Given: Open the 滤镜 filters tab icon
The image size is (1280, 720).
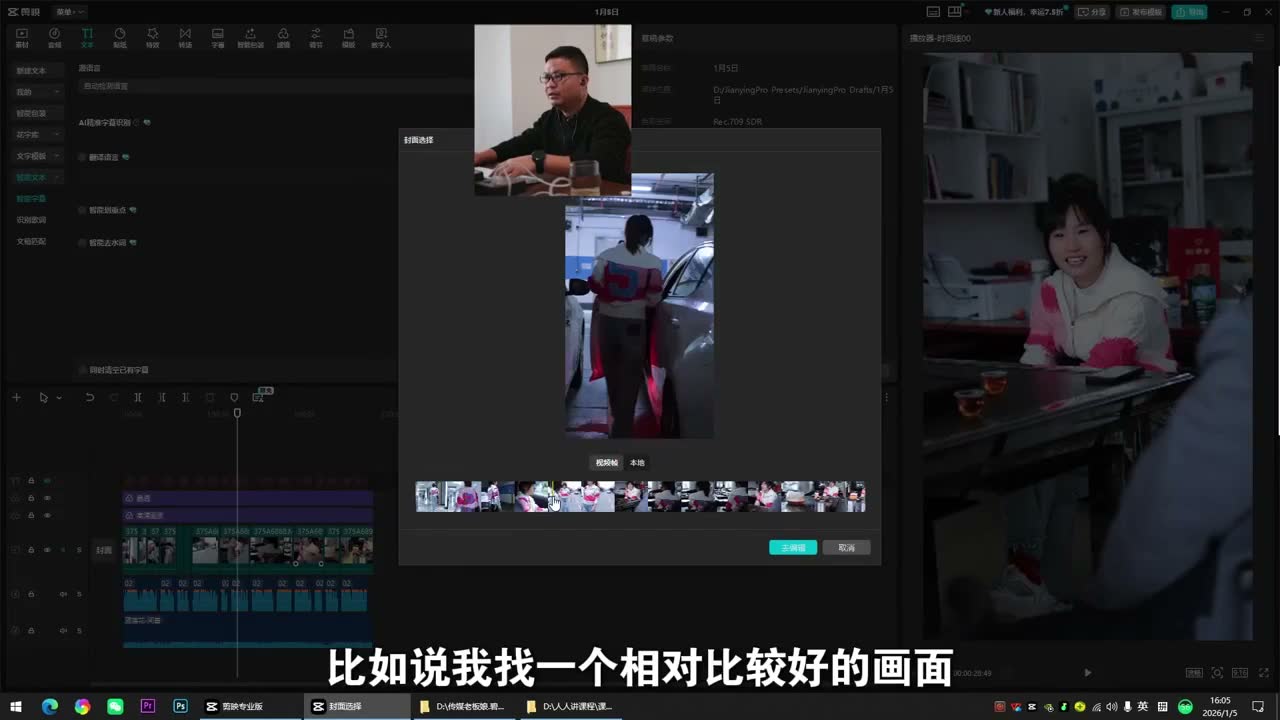Looking at the screenshot, I should pyautogui.click(x=283, y=38).
